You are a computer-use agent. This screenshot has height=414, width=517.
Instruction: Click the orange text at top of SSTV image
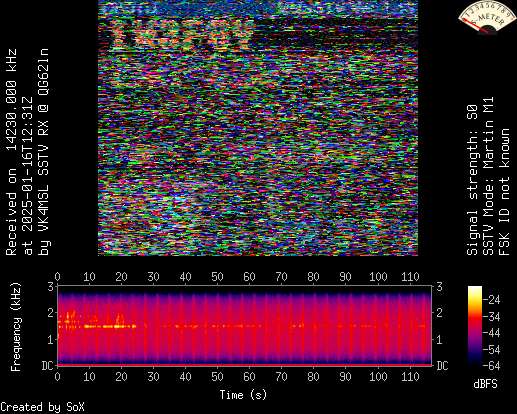[x=182, y=33]
